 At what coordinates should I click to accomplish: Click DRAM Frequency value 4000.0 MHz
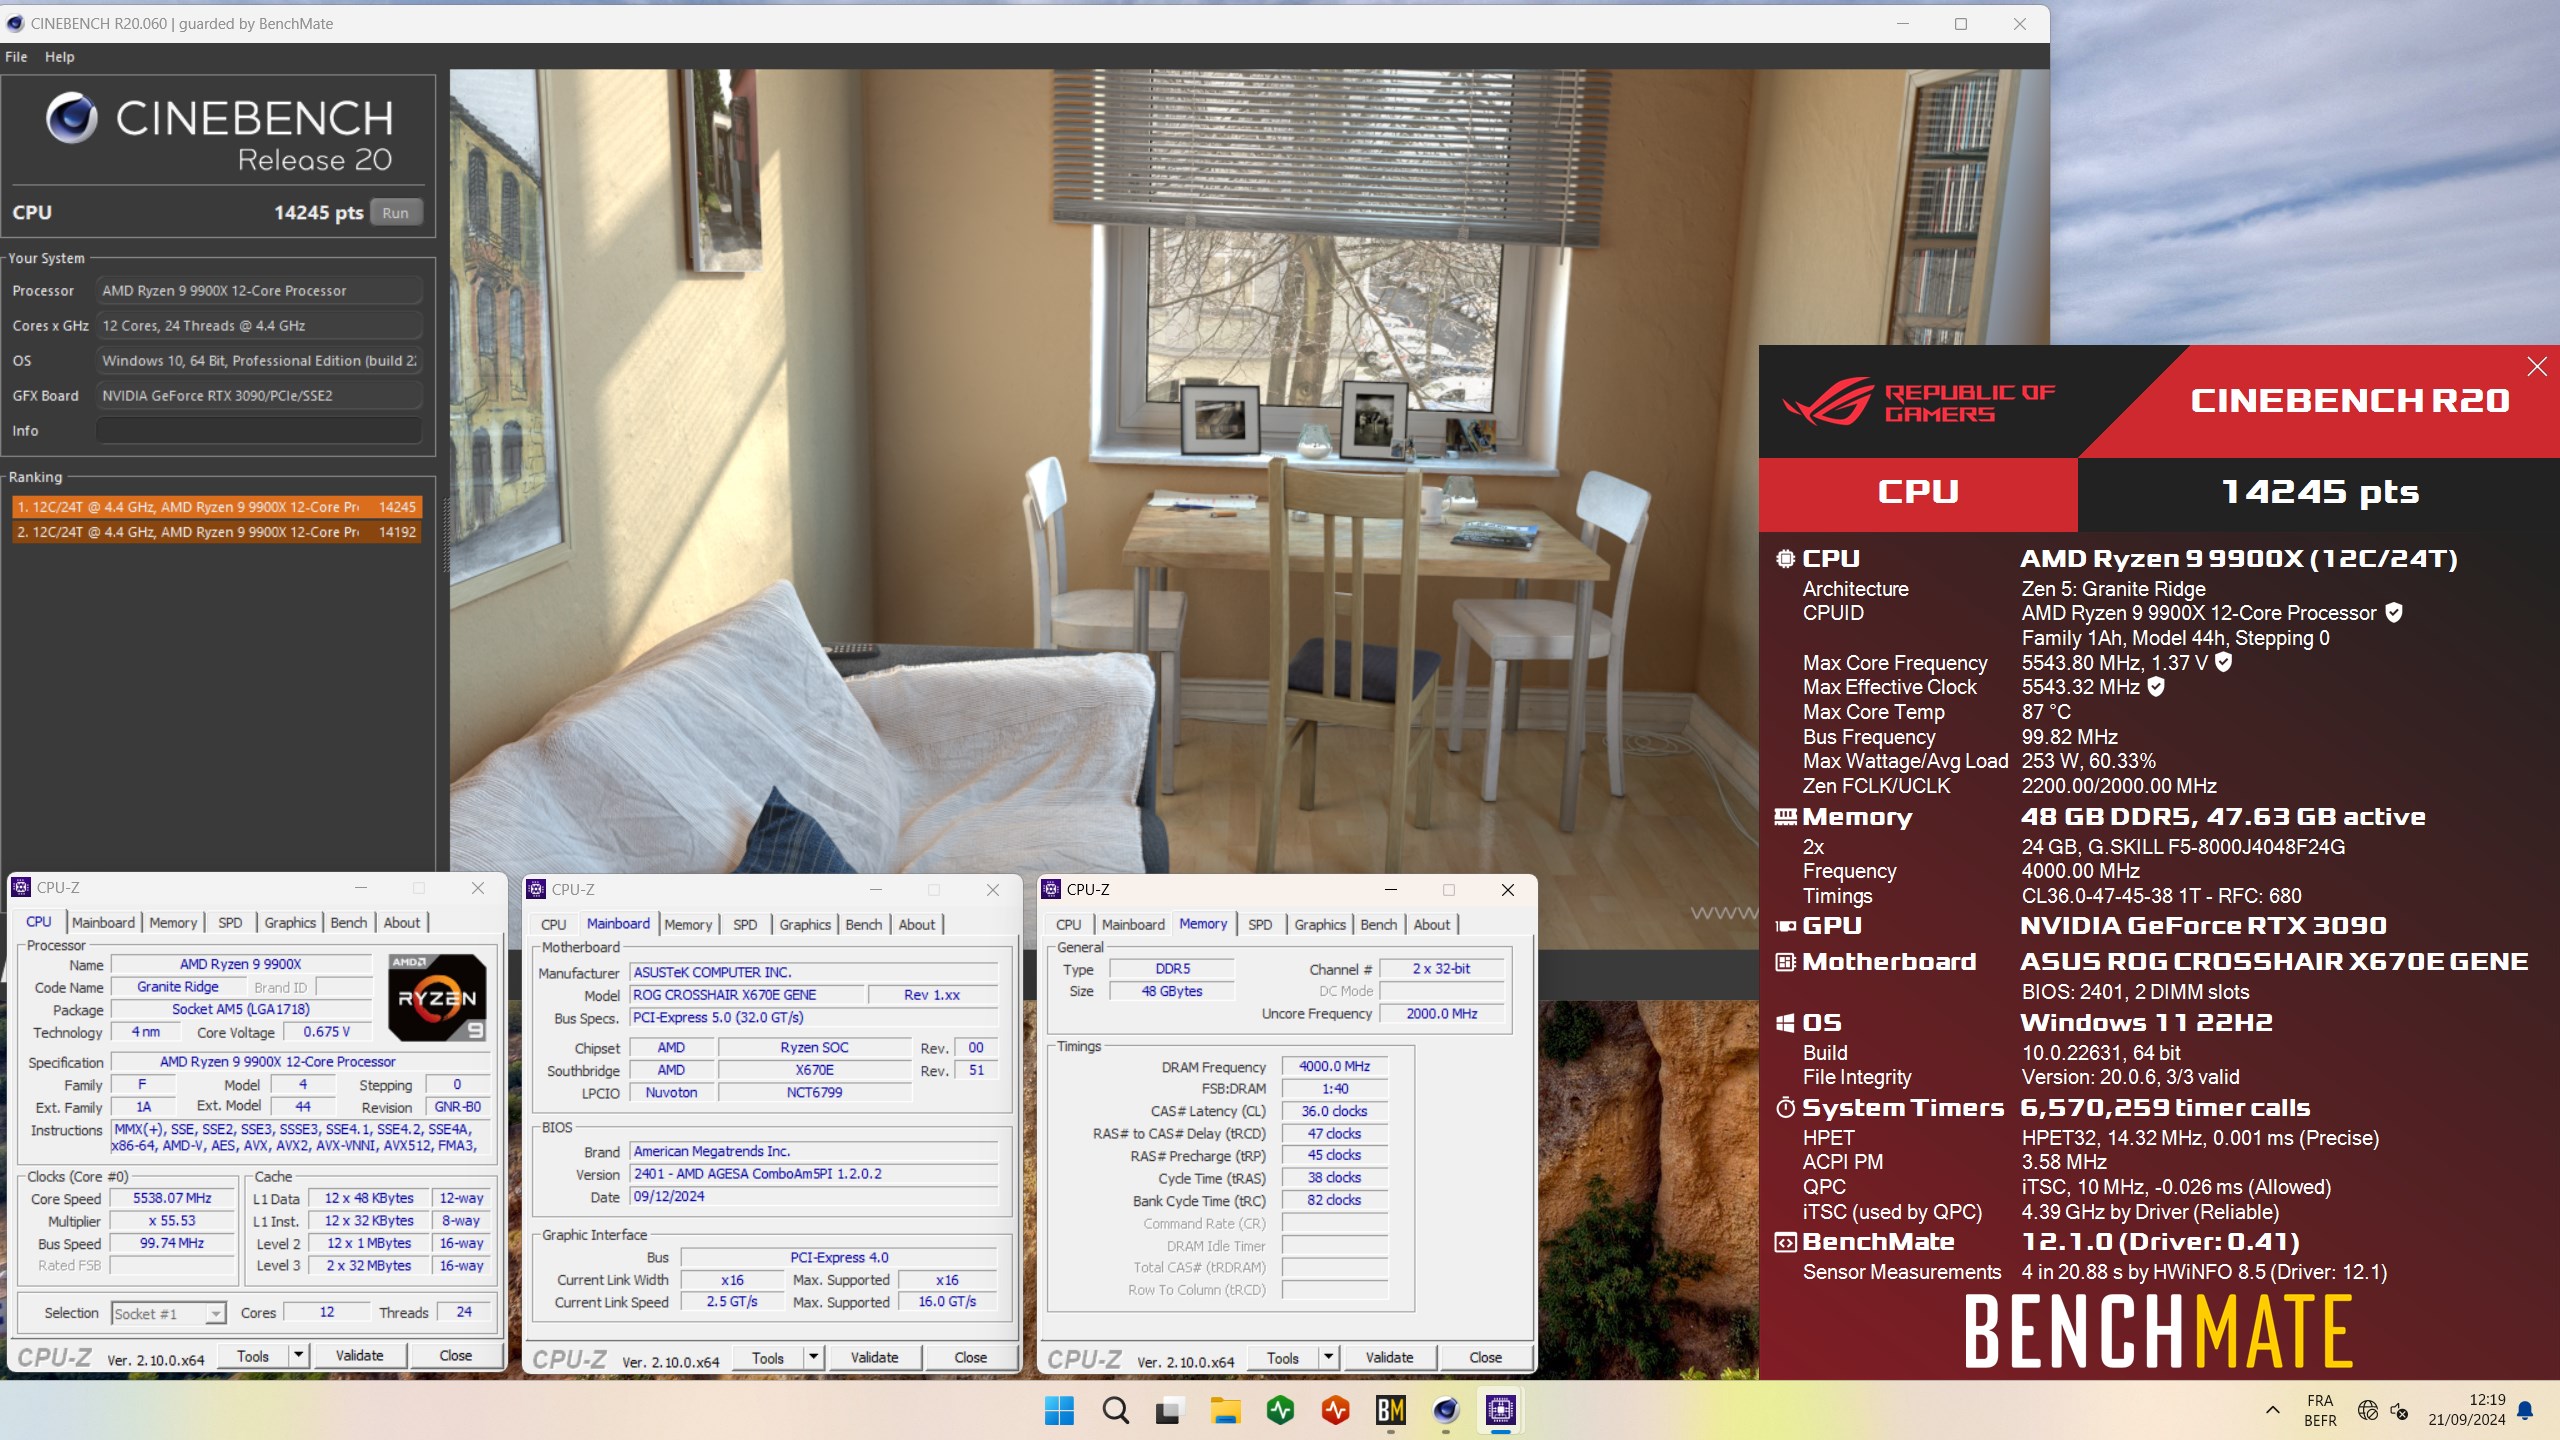[x=1335, y=1066]
